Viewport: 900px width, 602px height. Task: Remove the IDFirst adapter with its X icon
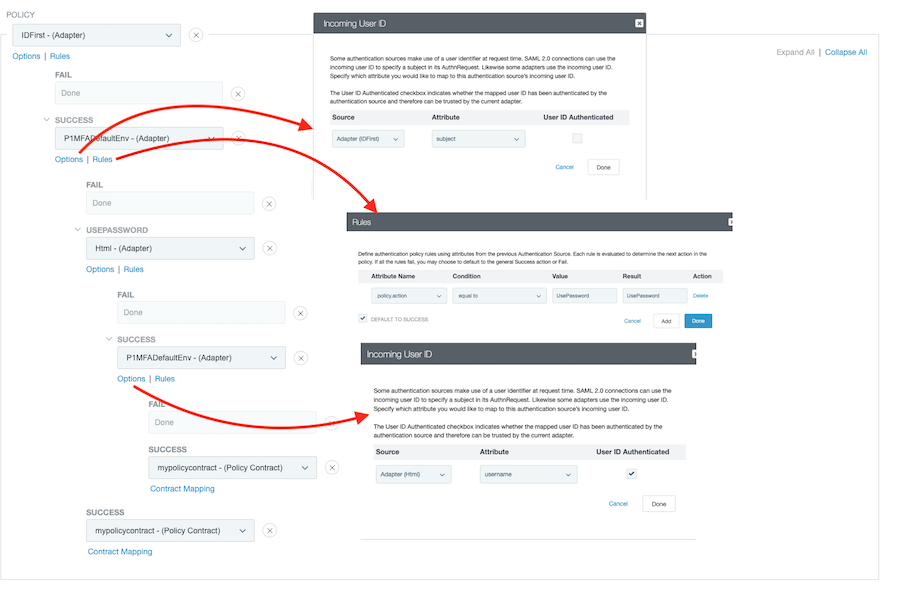[x=196, y=35]
